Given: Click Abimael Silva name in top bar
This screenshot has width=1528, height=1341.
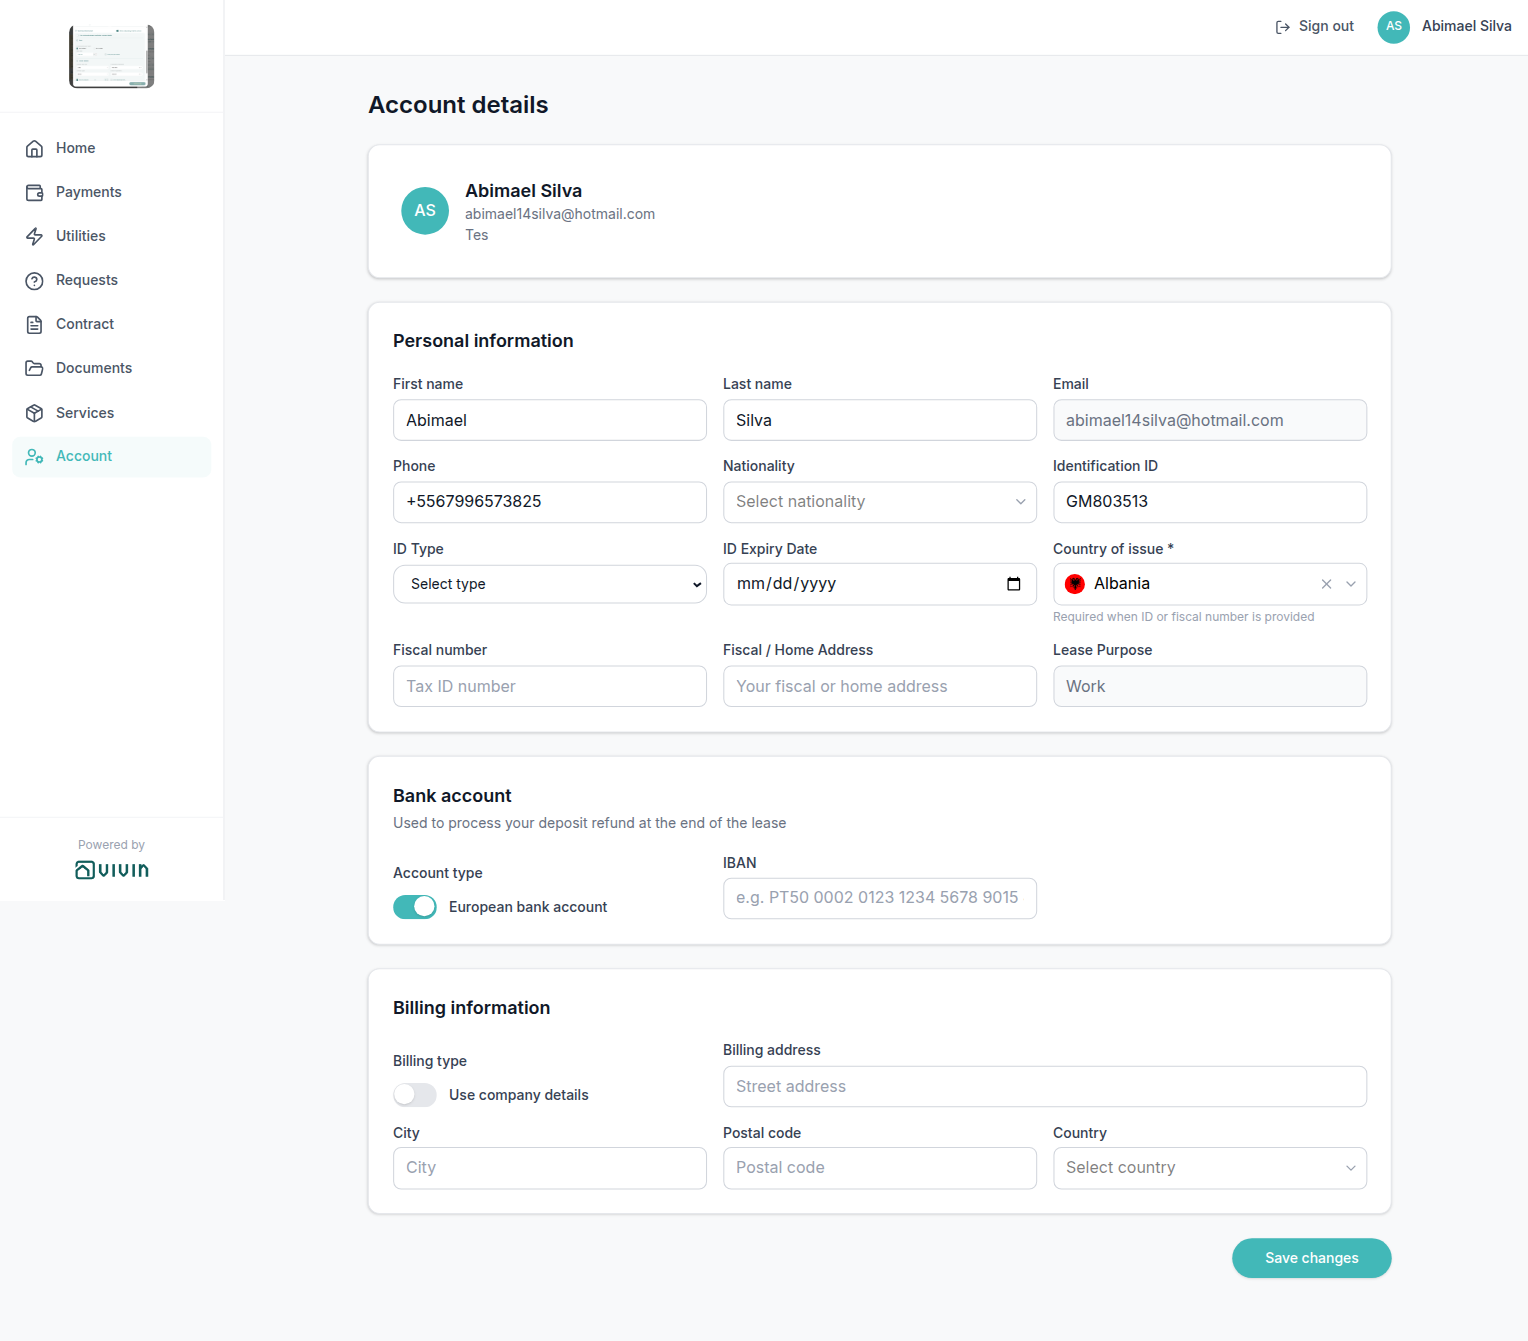Looking at the screenshot, I should 1467,27.
